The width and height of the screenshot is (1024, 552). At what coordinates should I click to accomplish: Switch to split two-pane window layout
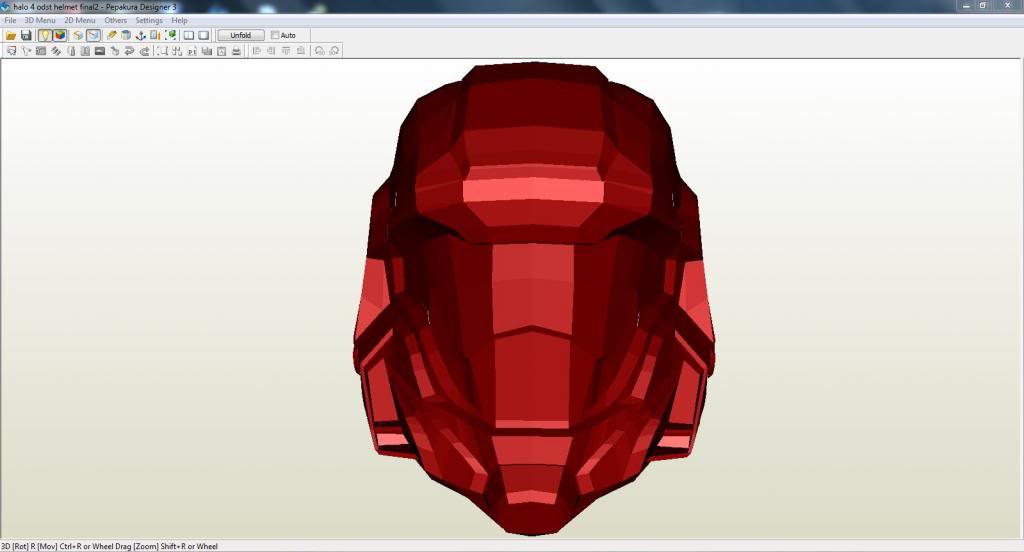(x=189, y=35)
